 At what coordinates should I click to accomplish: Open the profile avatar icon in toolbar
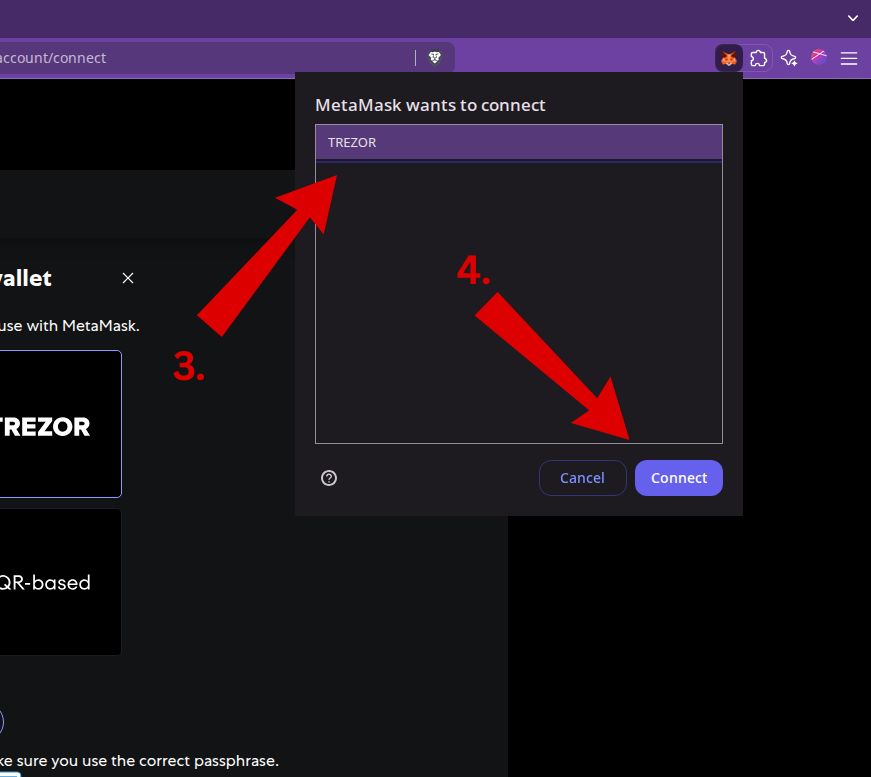[818, 57]
